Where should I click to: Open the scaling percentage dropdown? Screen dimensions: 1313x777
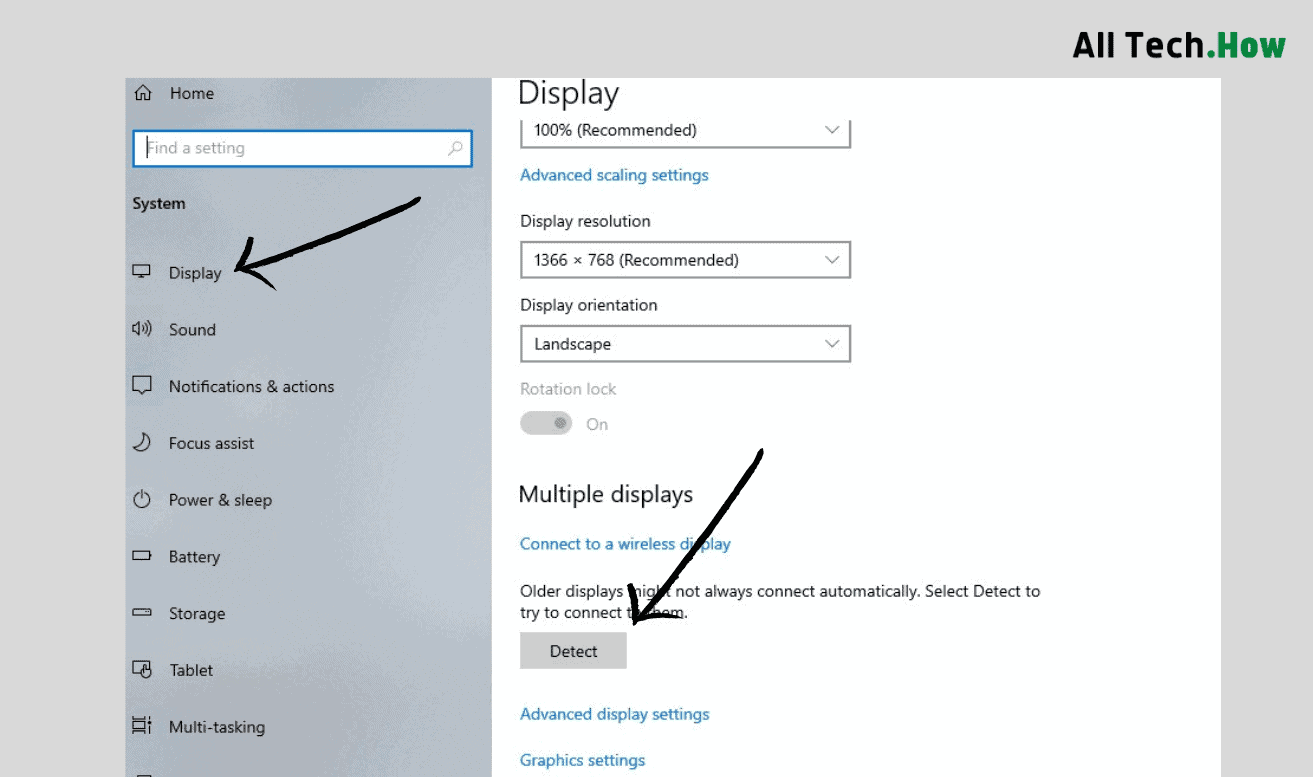(685, 130)
